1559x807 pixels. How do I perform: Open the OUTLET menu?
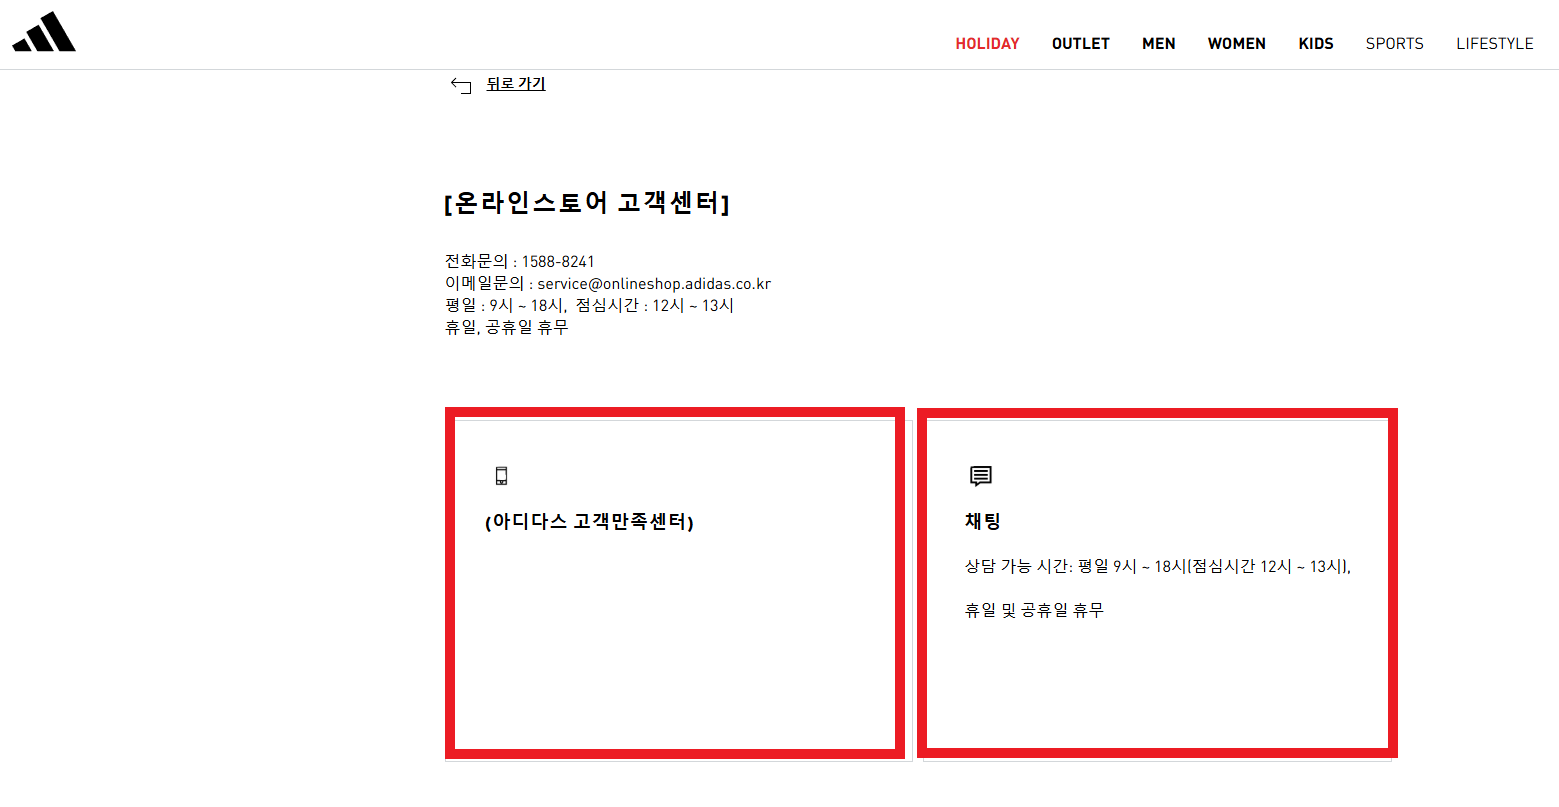click(x=1081, y=44)
